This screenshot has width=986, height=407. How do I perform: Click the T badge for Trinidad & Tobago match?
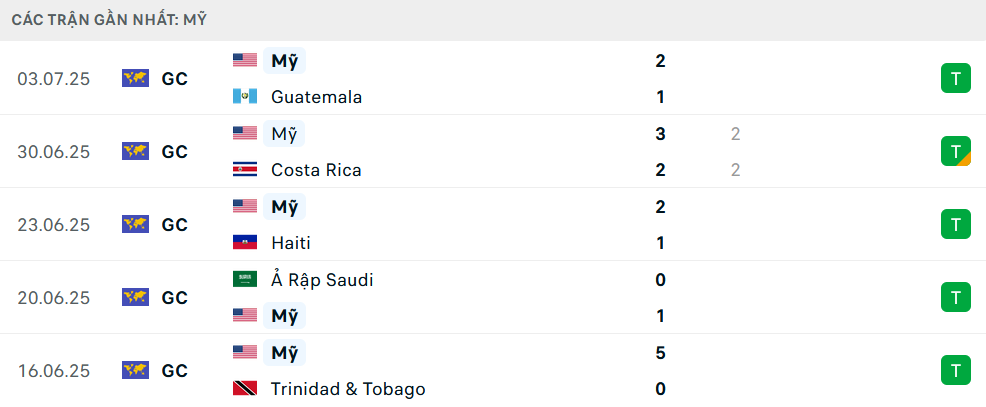[x=956, y=370]
